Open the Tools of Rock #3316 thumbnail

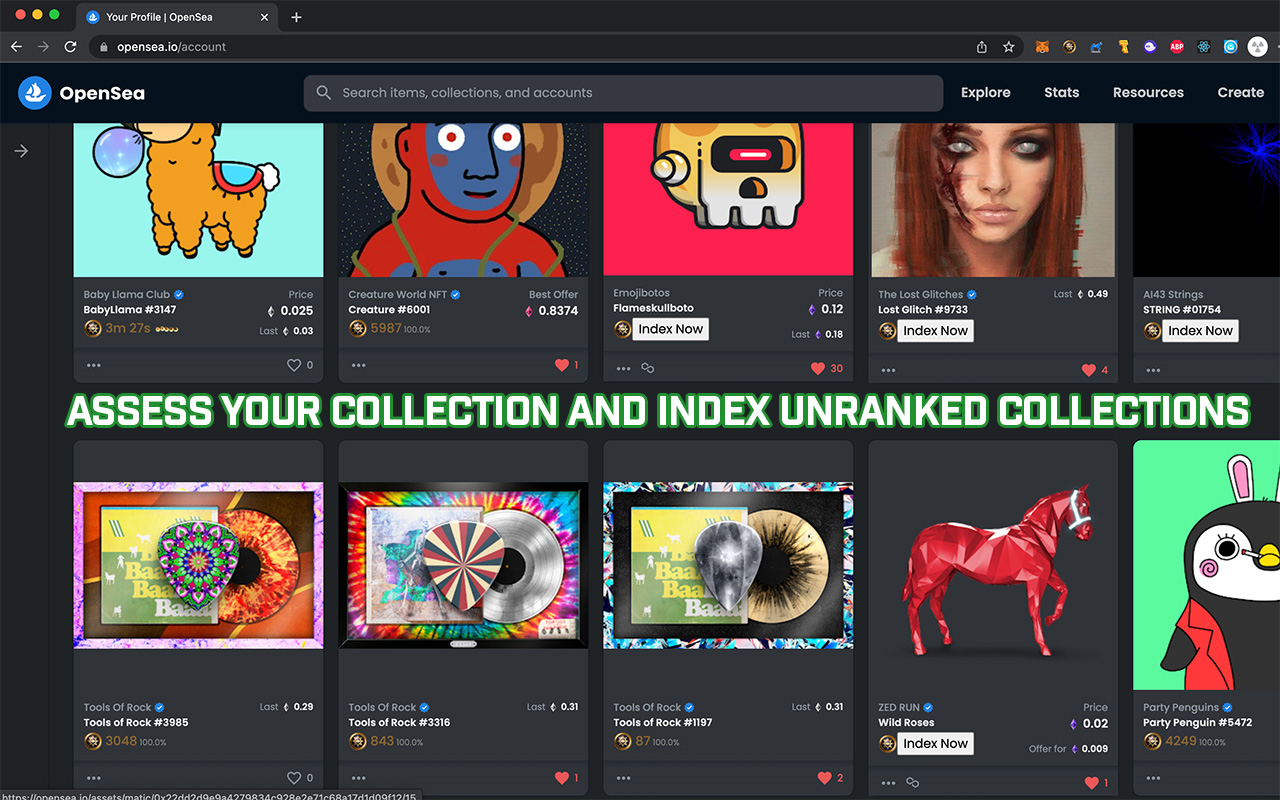click(x=464, y=566)
